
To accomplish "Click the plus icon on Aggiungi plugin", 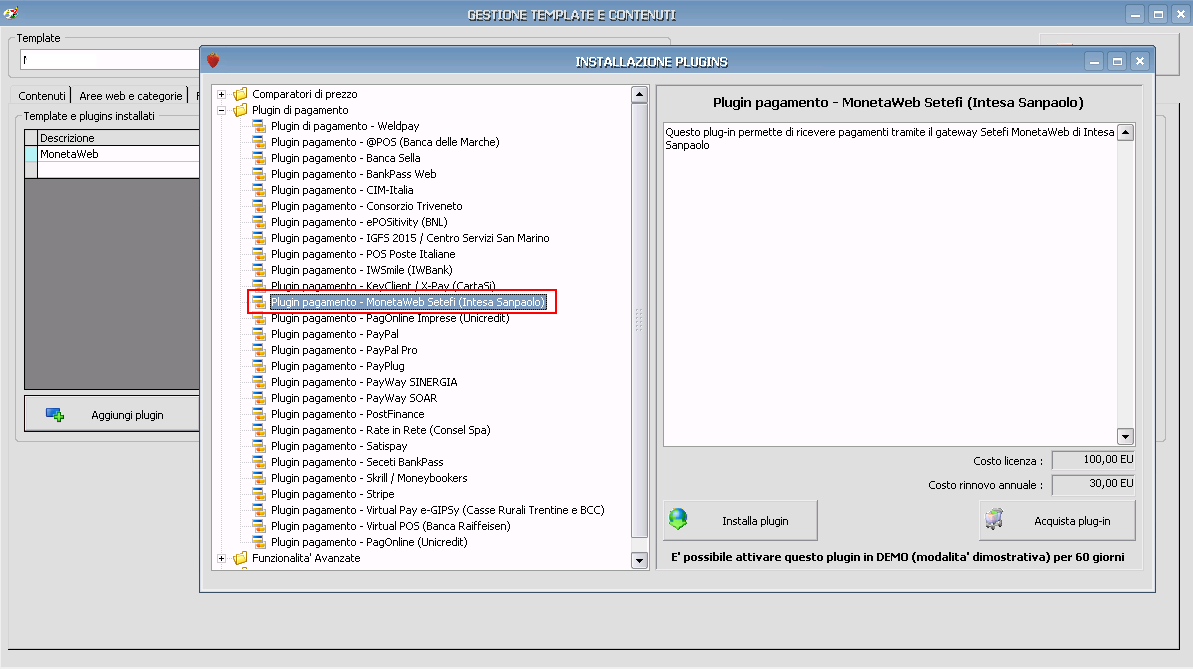I will point(55,415).
